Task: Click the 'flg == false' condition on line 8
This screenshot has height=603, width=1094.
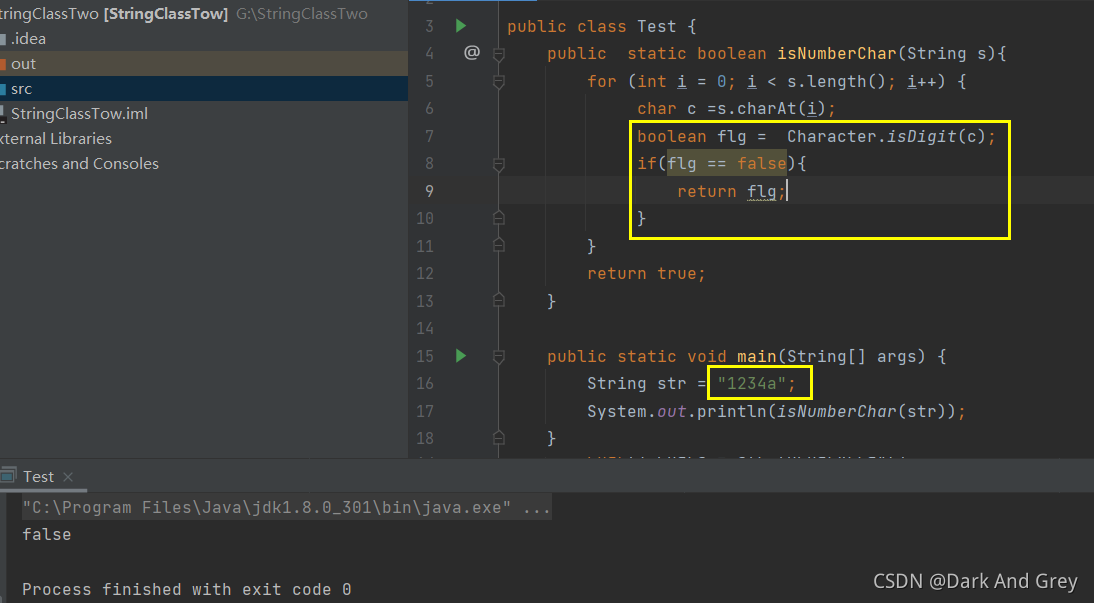Action: [727, 163]
